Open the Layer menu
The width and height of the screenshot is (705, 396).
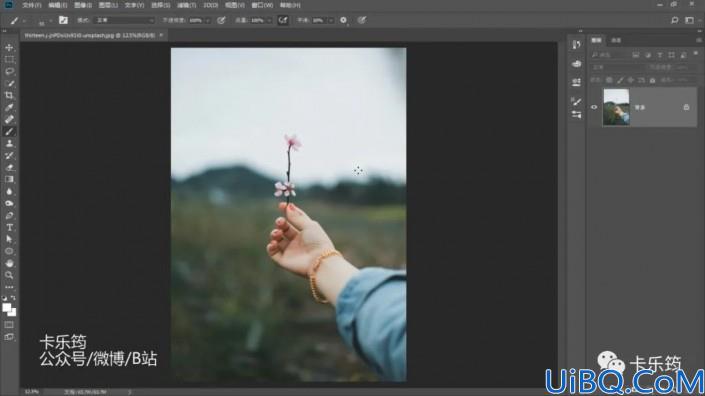tap(108, 5)
